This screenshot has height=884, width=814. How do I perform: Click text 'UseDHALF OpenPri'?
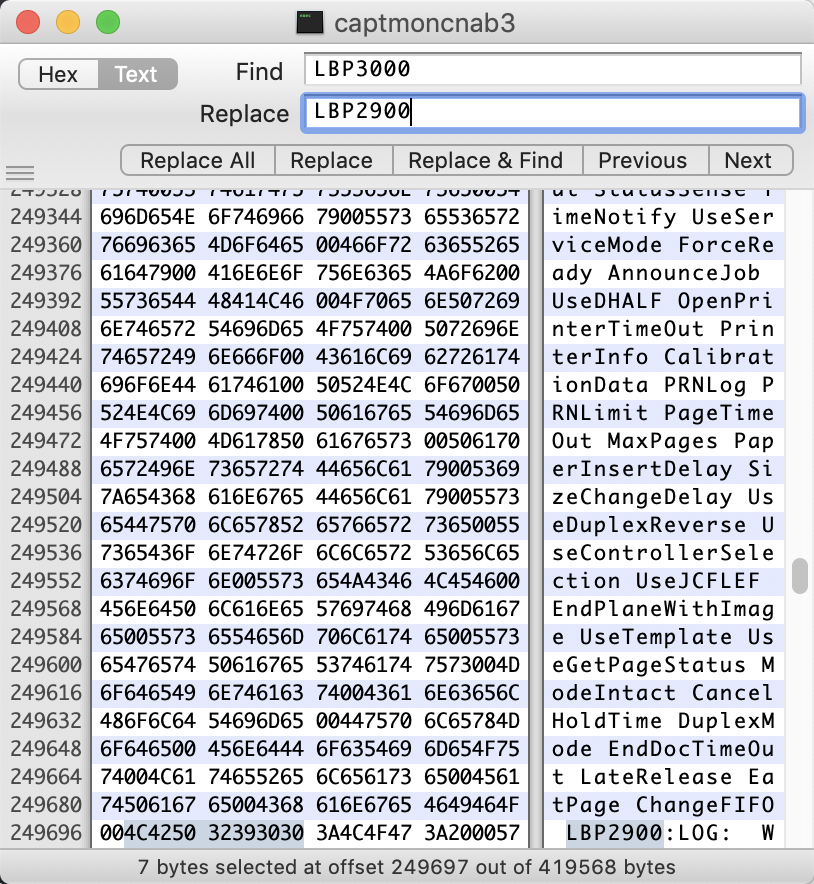coord(662,301)
